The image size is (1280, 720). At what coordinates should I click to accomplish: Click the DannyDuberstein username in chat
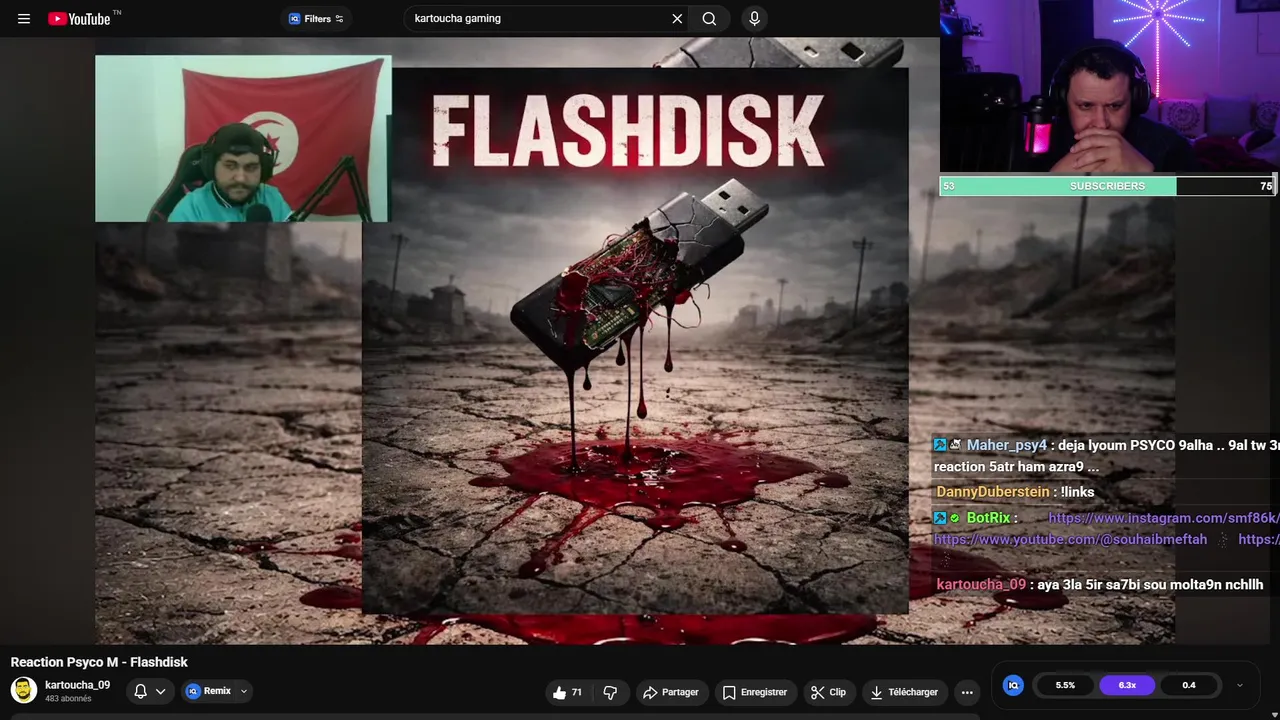click(x=993, y=492)
